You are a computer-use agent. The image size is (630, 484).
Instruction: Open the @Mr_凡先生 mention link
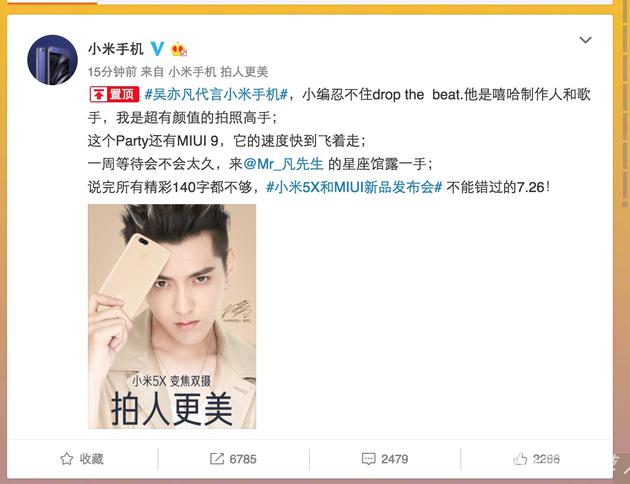coord(283,164)
